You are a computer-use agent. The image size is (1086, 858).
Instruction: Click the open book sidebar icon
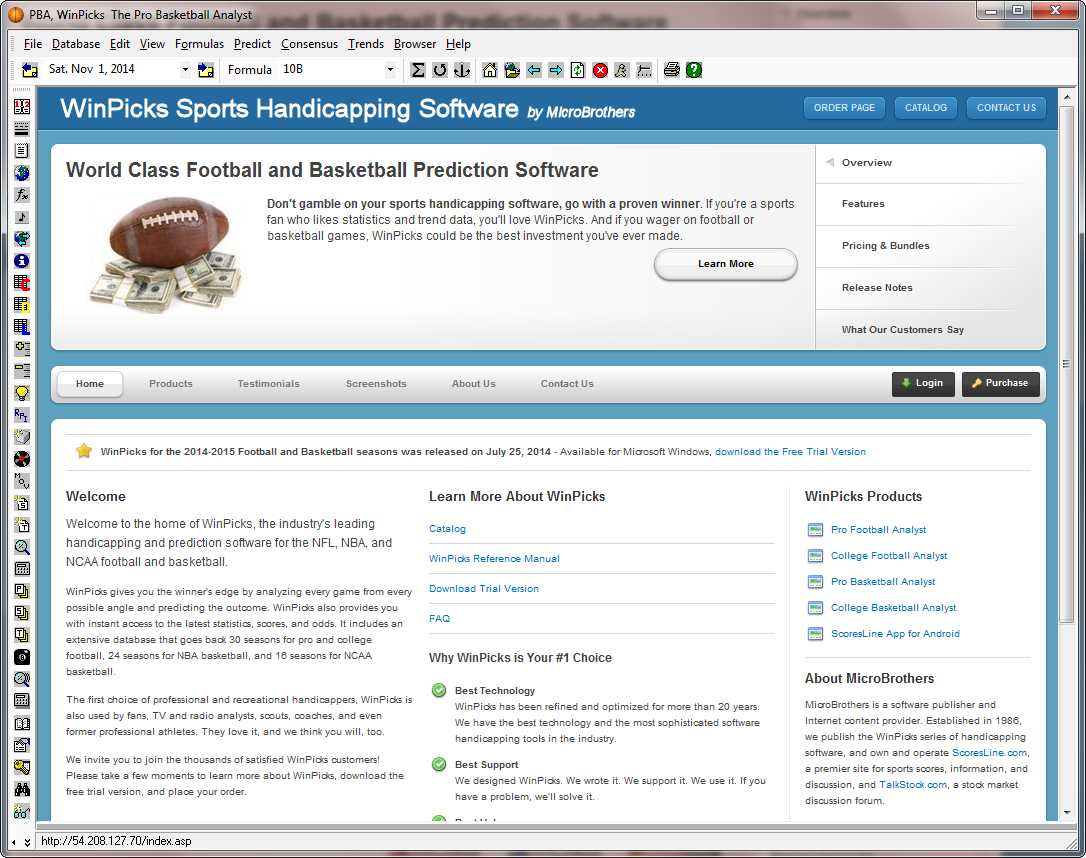tap(22, 723)
